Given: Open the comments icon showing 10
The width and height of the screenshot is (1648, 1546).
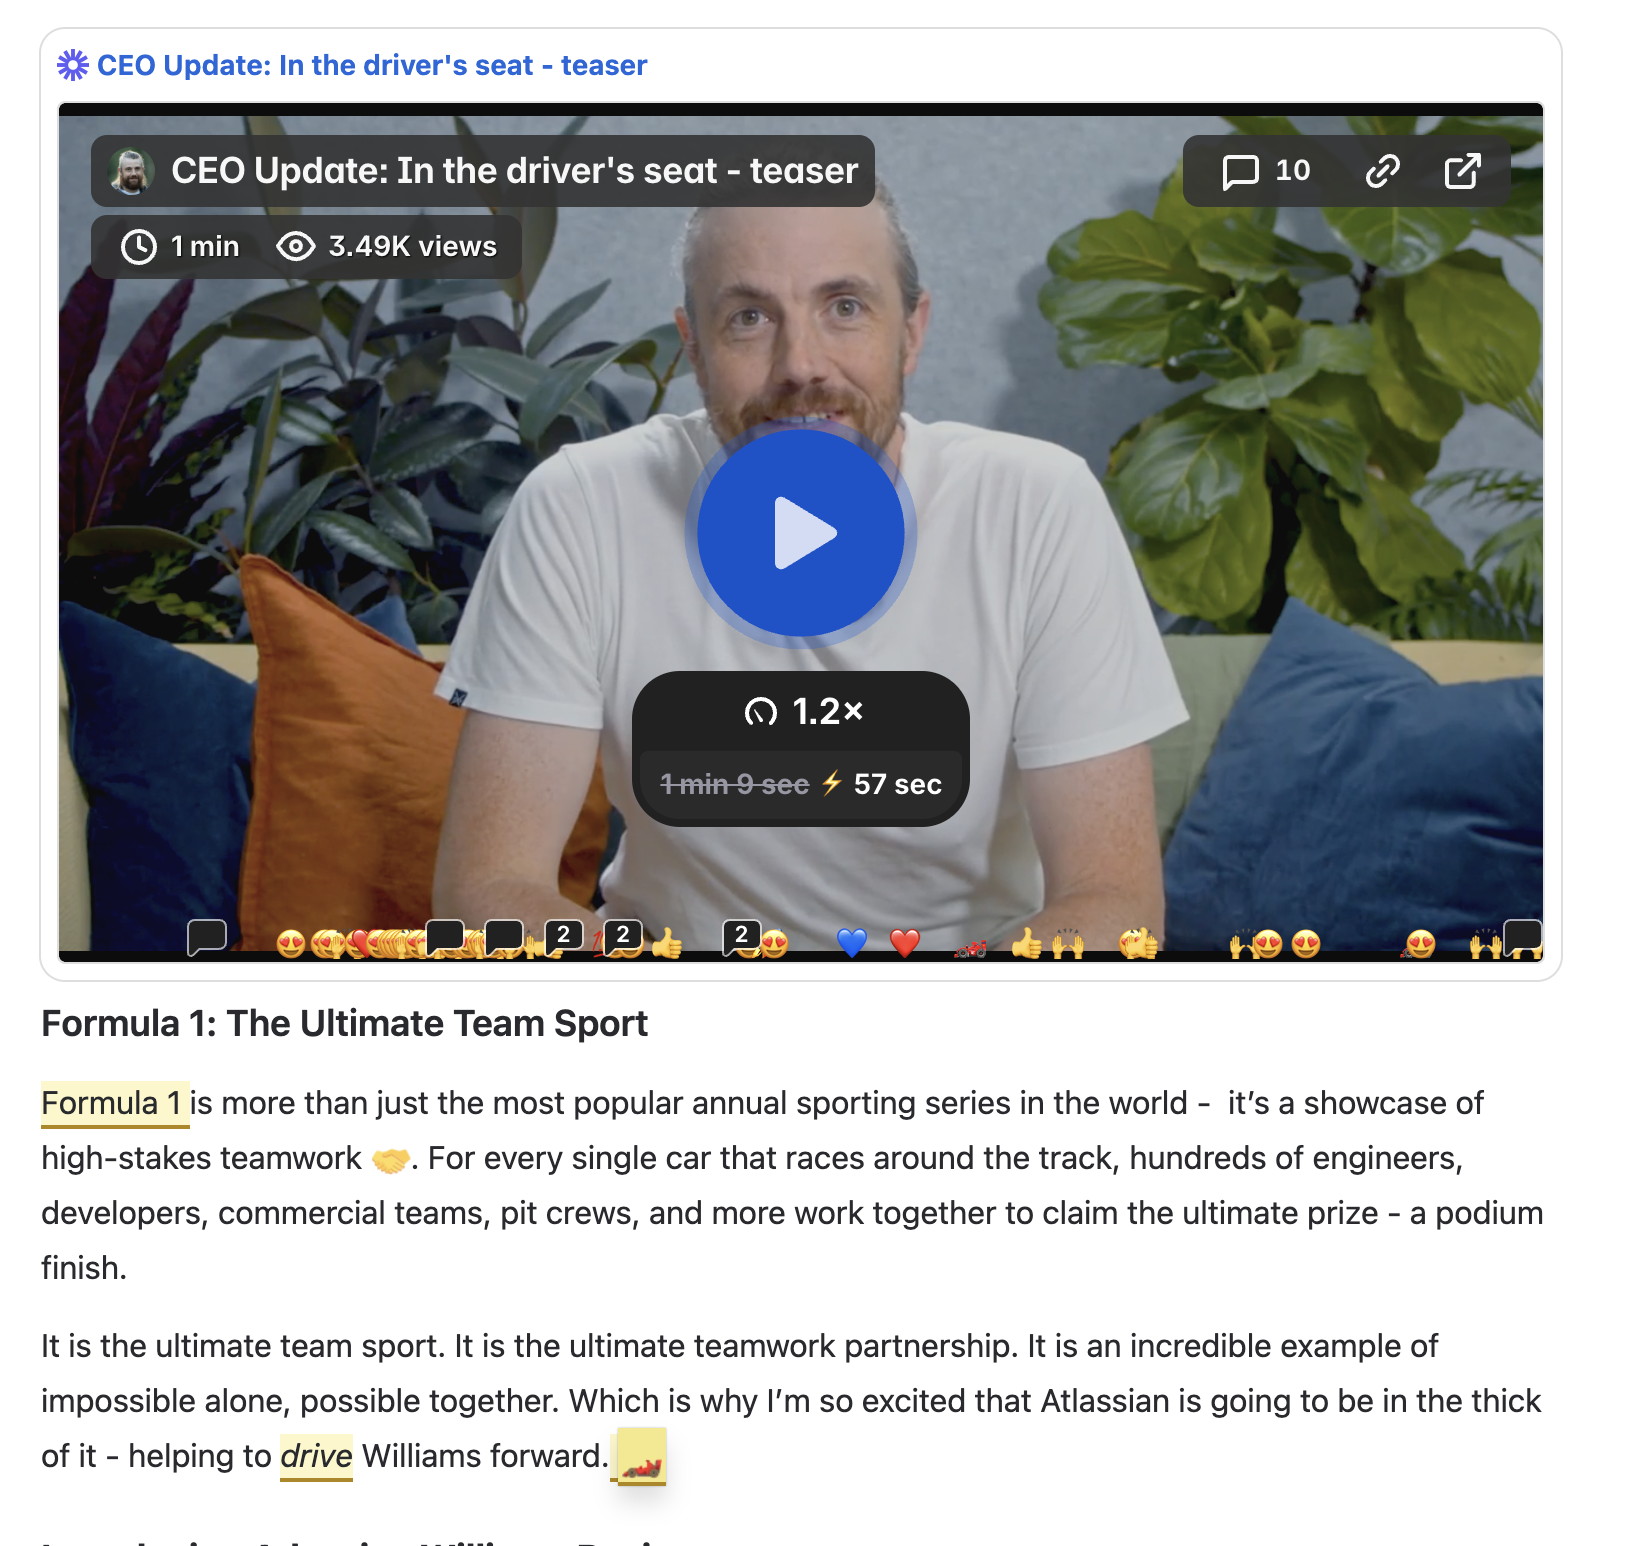Looking at the screenshot, I should pyautogui.click(x=1266, y=171).
